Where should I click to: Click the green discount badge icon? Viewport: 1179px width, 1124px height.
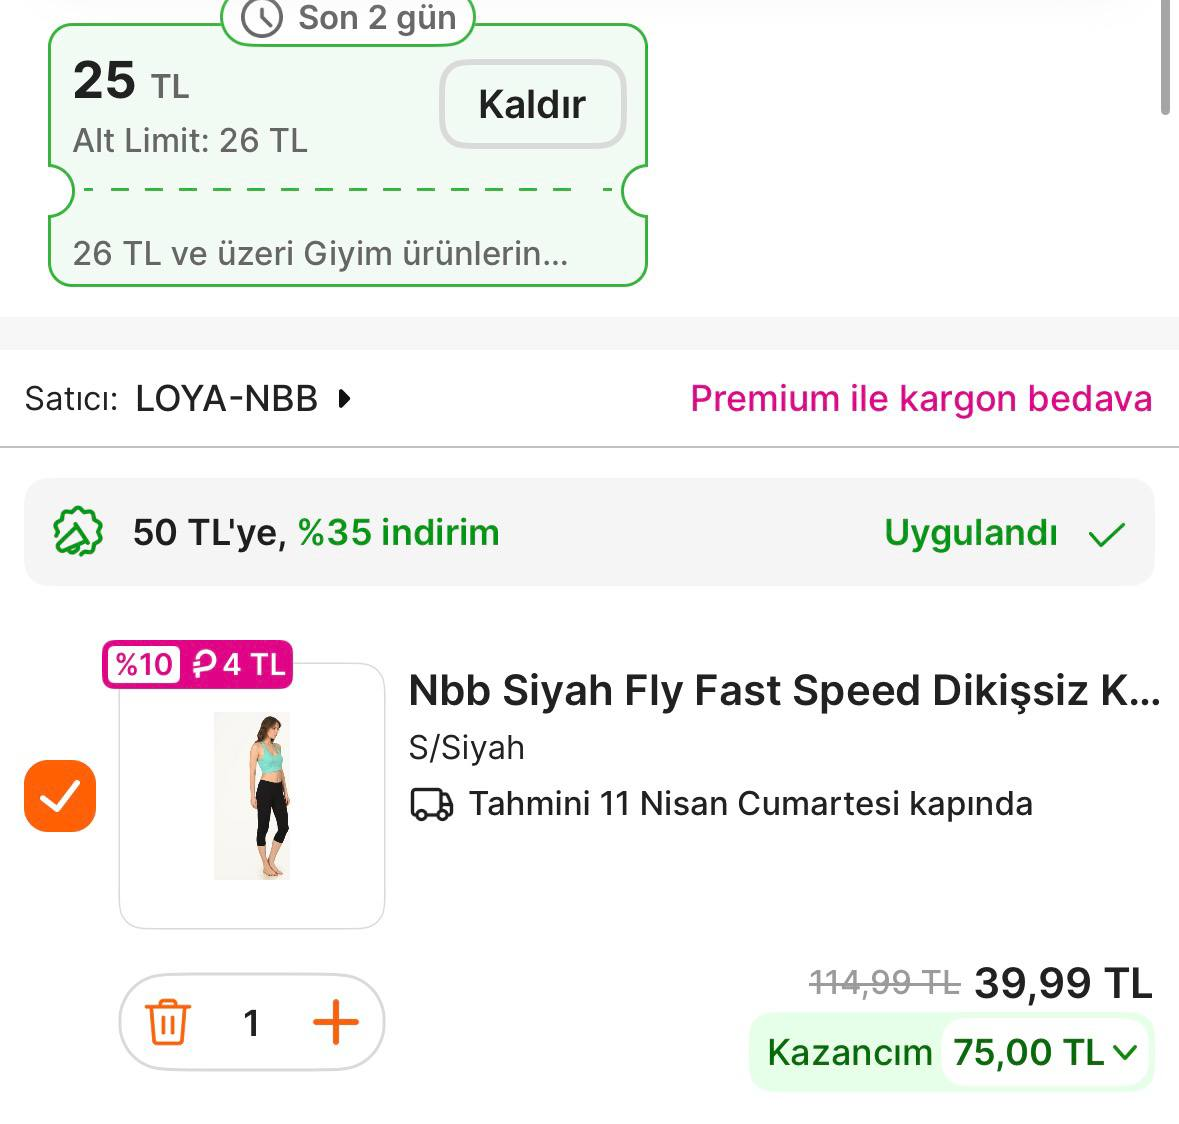click(78, 532)
